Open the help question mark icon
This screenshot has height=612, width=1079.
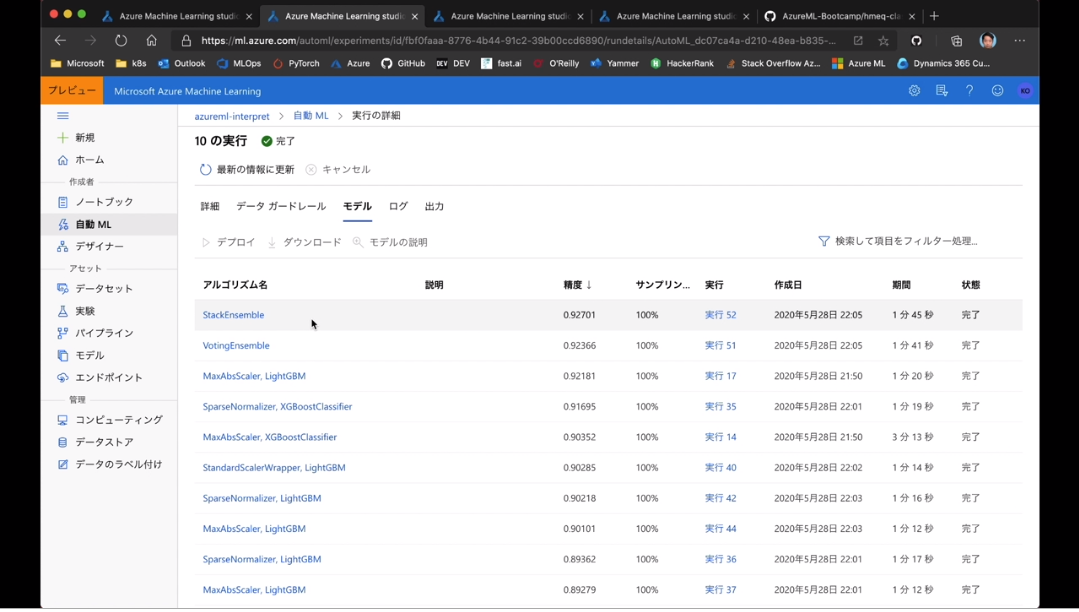pyautogui.click(x=969, y=91)
